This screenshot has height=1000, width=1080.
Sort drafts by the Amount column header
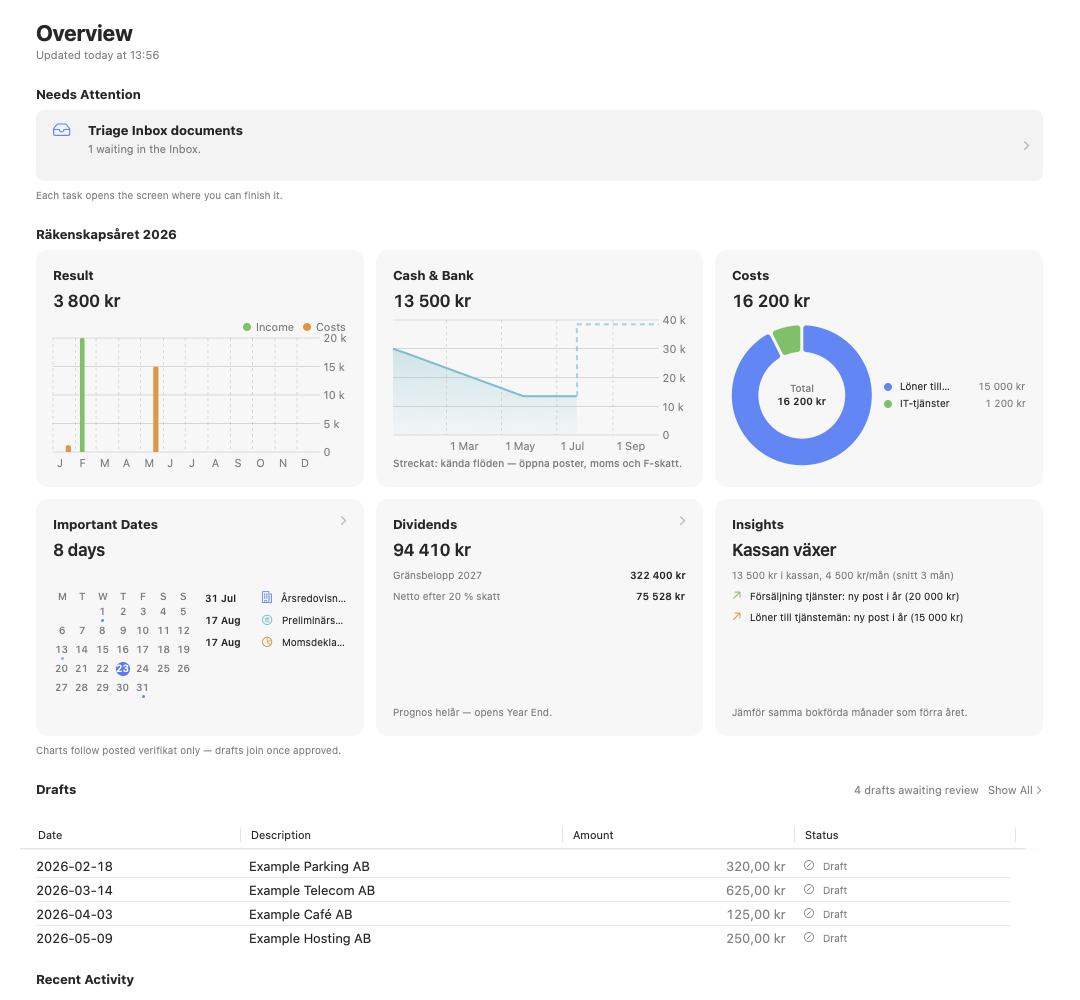(x=593, y=835)
